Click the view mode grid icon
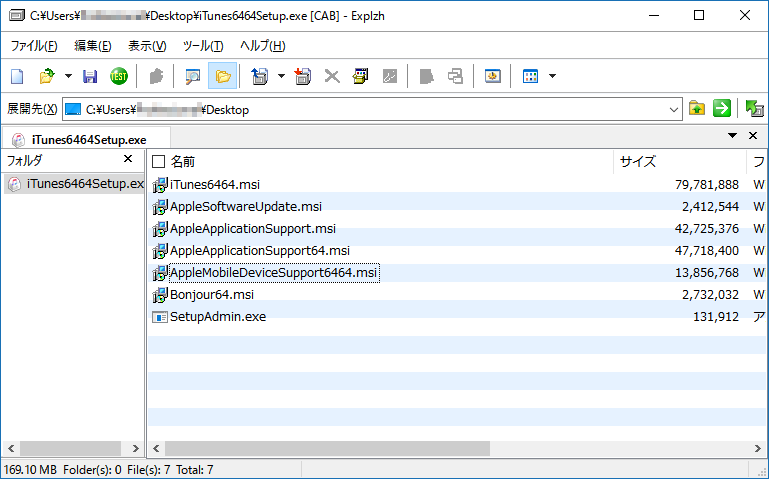 point(530,76)
